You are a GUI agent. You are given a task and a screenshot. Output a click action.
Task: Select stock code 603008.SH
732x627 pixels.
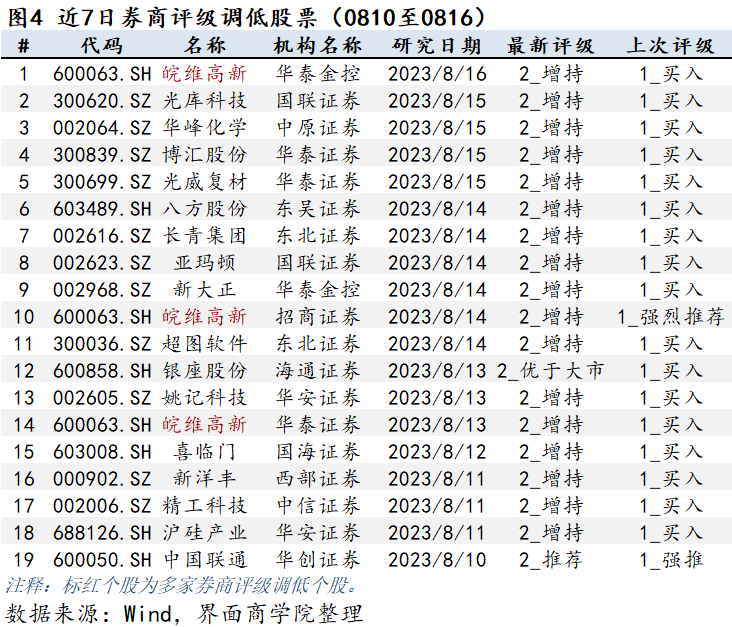pos(102,452)
